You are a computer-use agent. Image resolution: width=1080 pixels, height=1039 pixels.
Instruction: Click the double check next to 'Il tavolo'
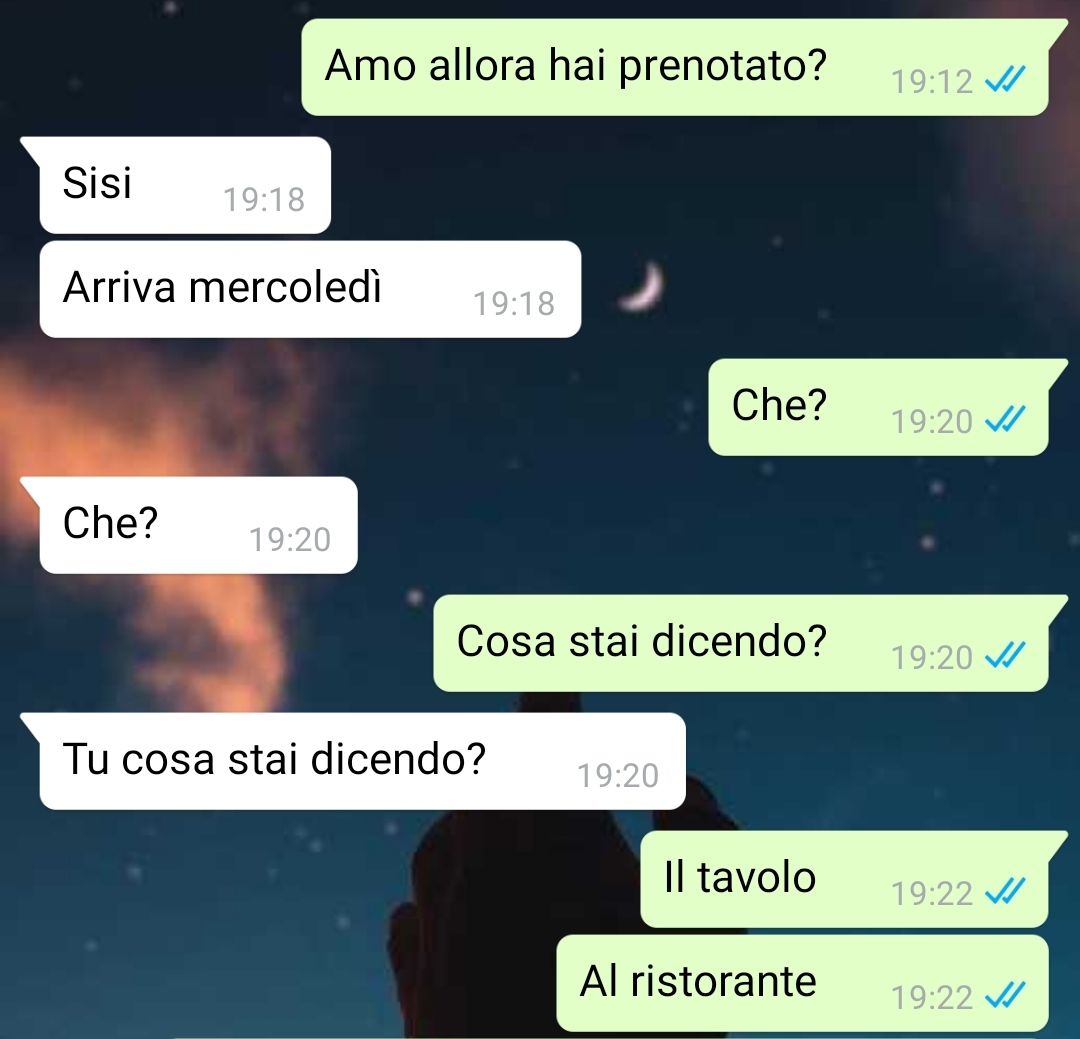coord(1006,892)
